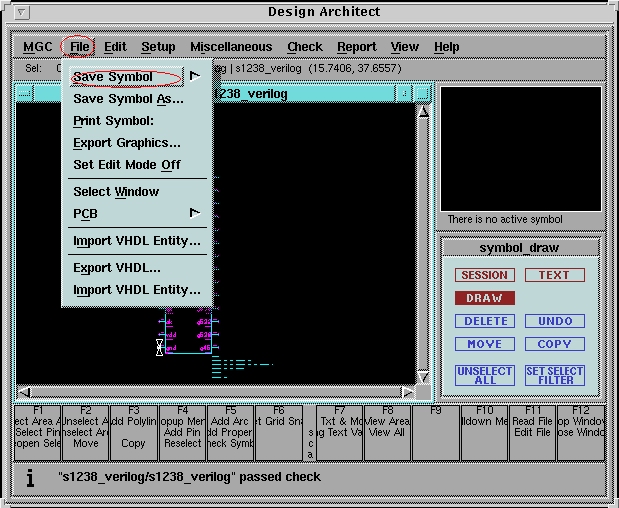Screen dimensions: 619x508
Task: Toggle Set Edit Mode Off
Action: (x=127, y=165)
